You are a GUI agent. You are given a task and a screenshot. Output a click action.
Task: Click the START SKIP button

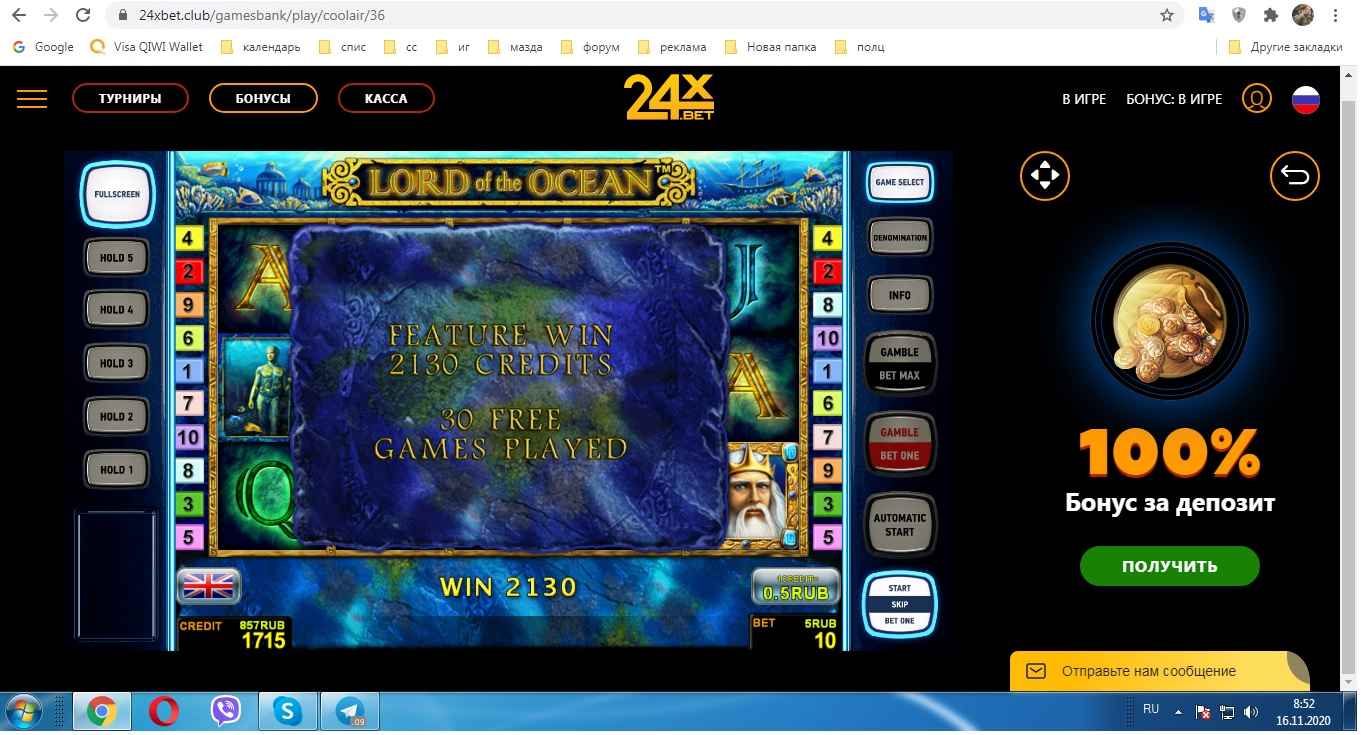pos(900,604)
